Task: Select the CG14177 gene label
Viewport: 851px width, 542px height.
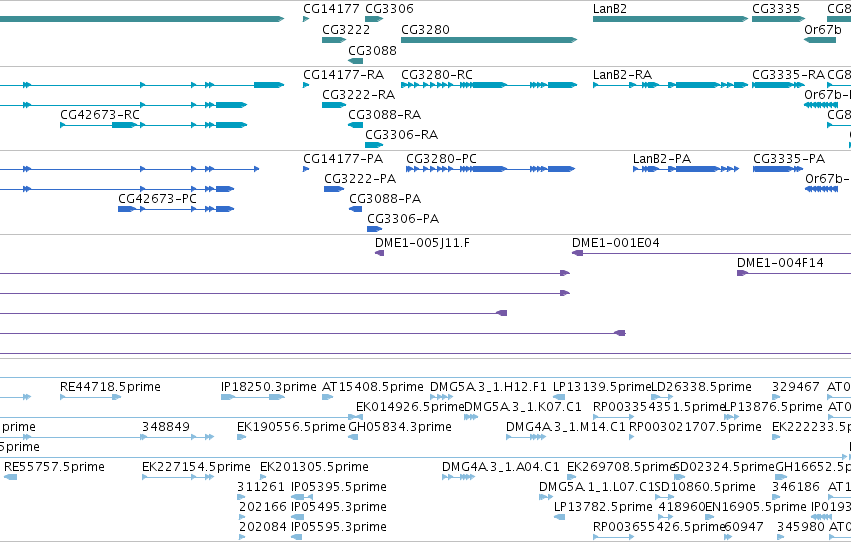Action: click(x=331, y=9)
